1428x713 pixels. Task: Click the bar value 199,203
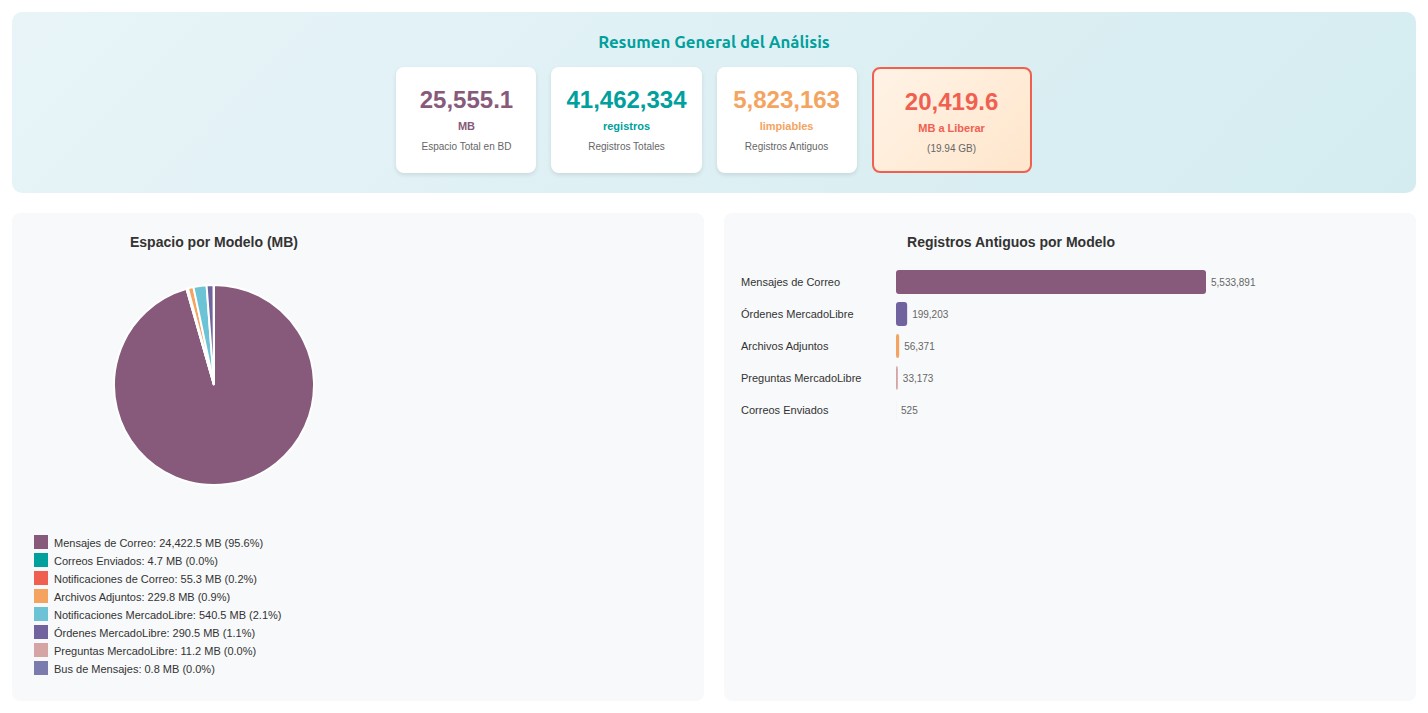[930, 315]
